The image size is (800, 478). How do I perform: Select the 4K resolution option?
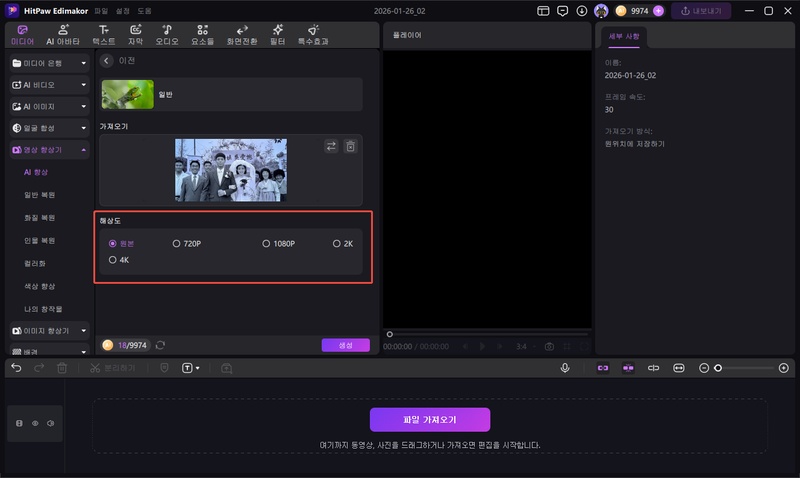coord(119,260)
